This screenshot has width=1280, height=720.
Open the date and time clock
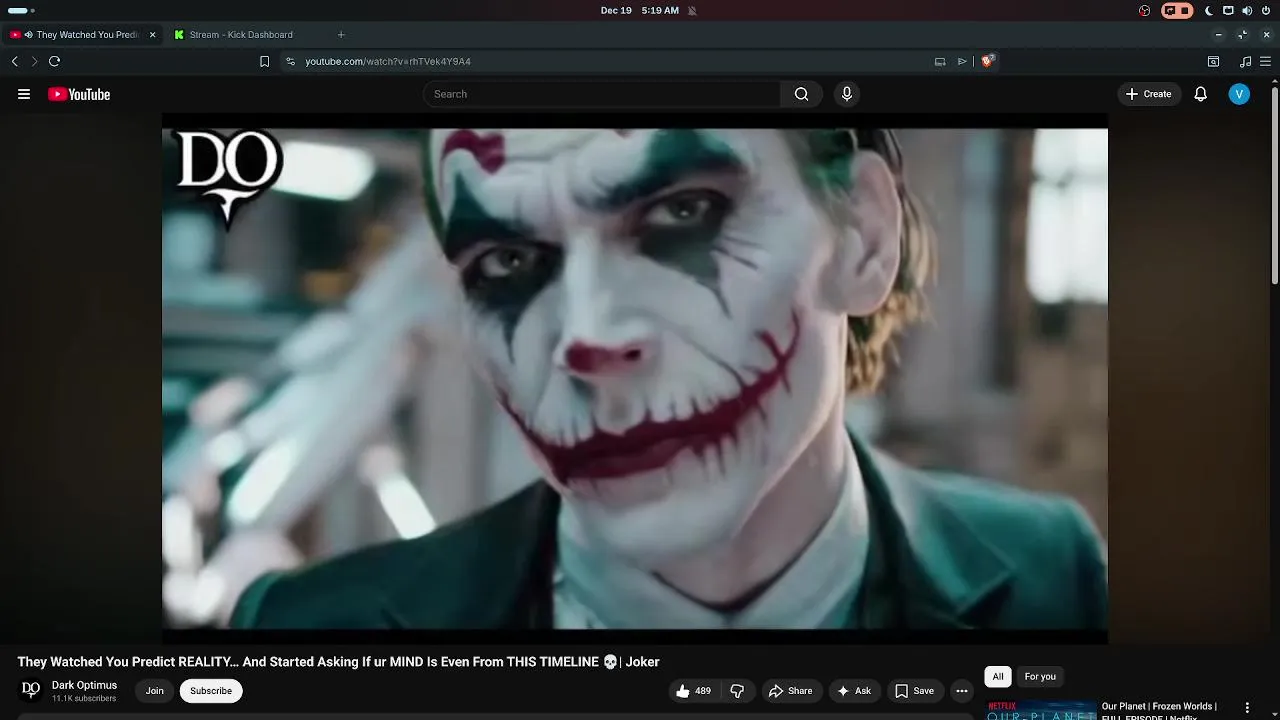point(640,10)
